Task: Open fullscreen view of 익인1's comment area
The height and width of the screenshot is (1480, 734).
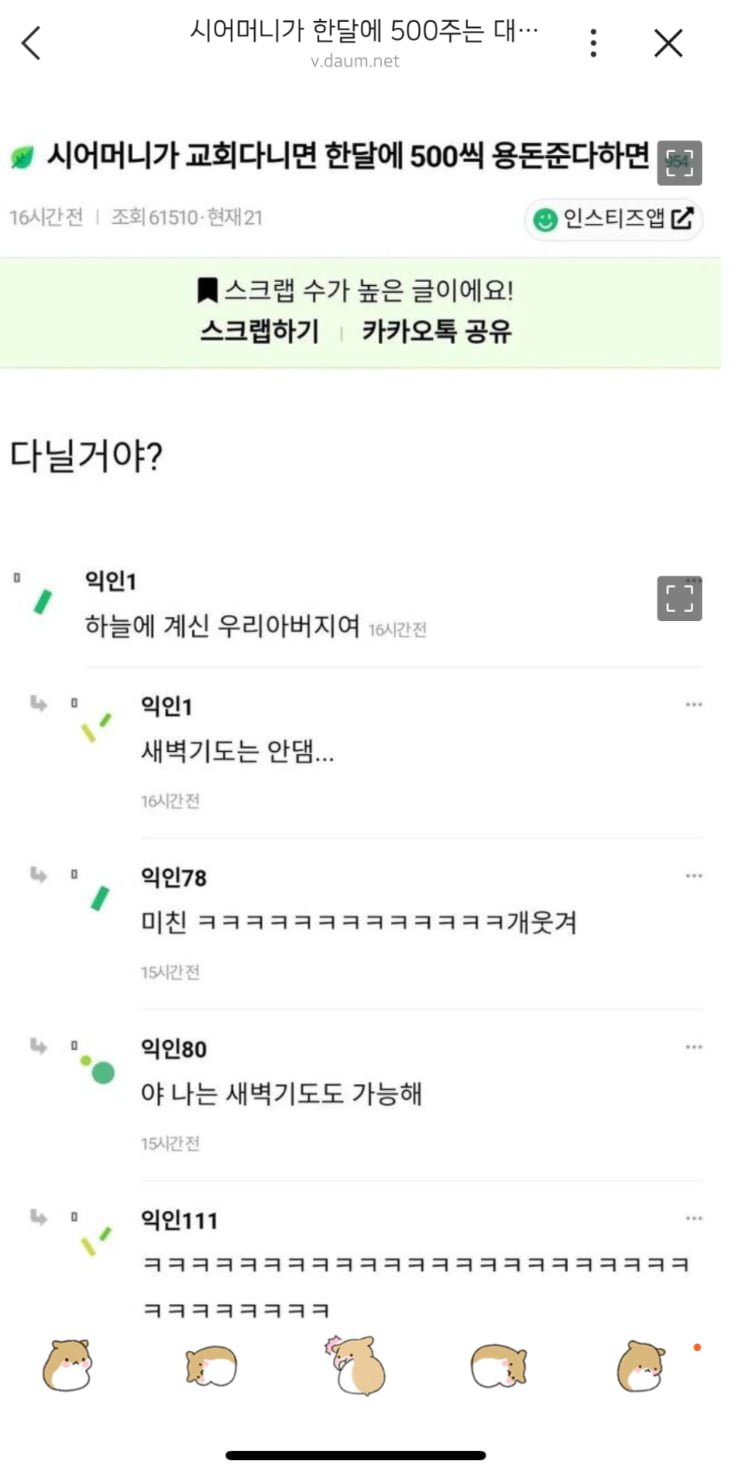Action: [678, 597]
